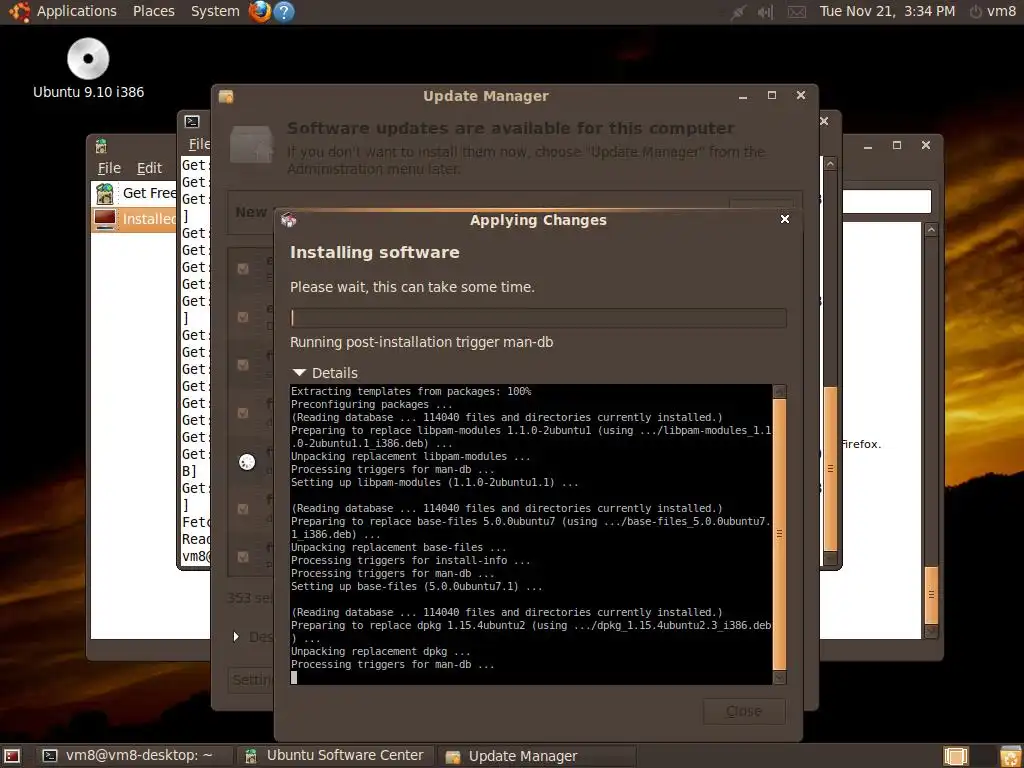Select Get Free Software in Software Center
The height and width of the screenshot is (768, 1024).
[134, 193]
